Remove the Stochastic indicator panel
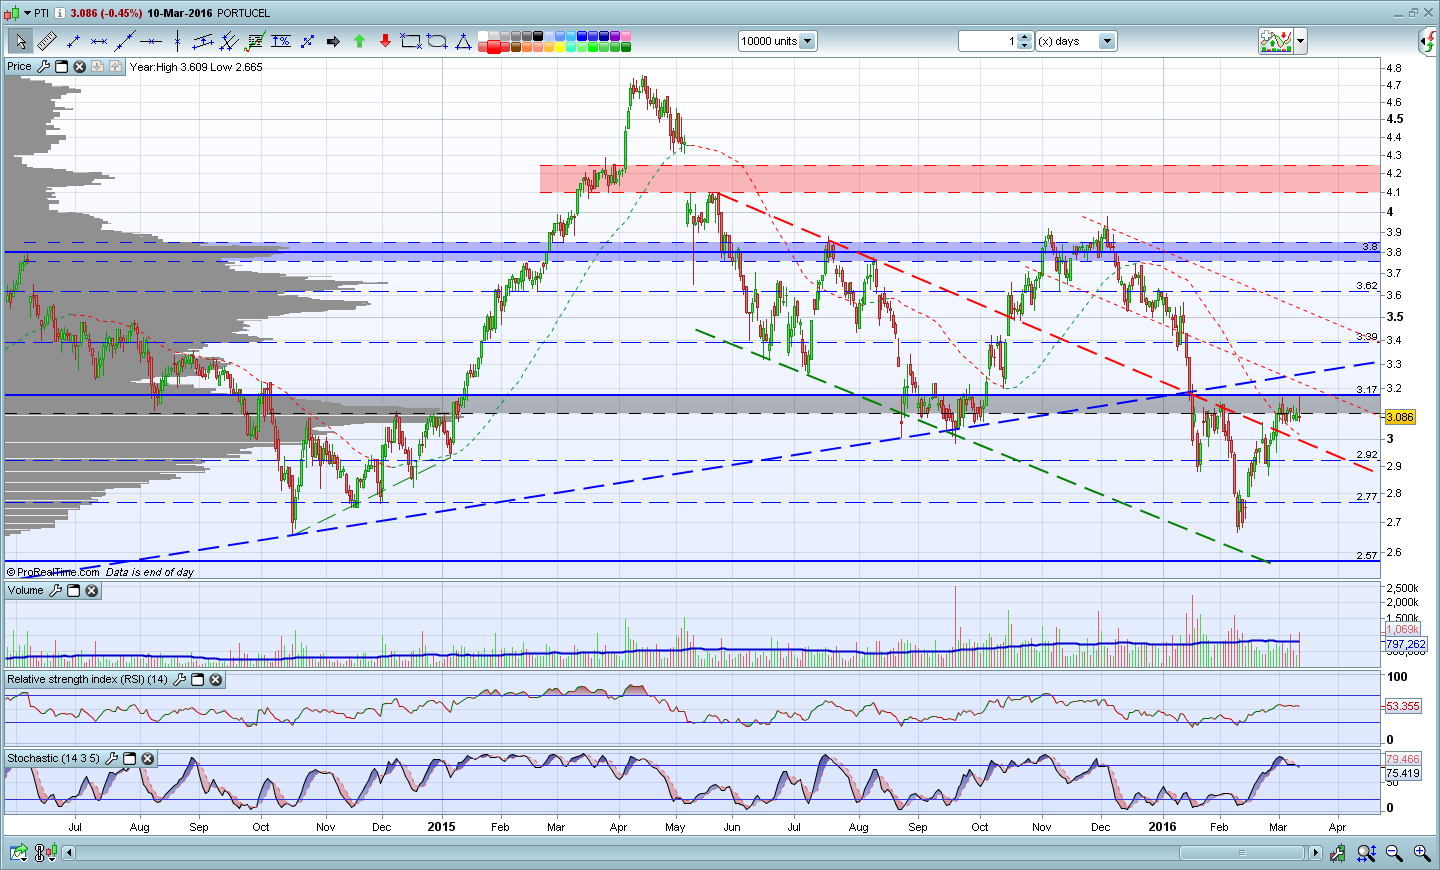The width and height of the screenshot is (1440, 870). pyautogui.click(x=147, y=758)
